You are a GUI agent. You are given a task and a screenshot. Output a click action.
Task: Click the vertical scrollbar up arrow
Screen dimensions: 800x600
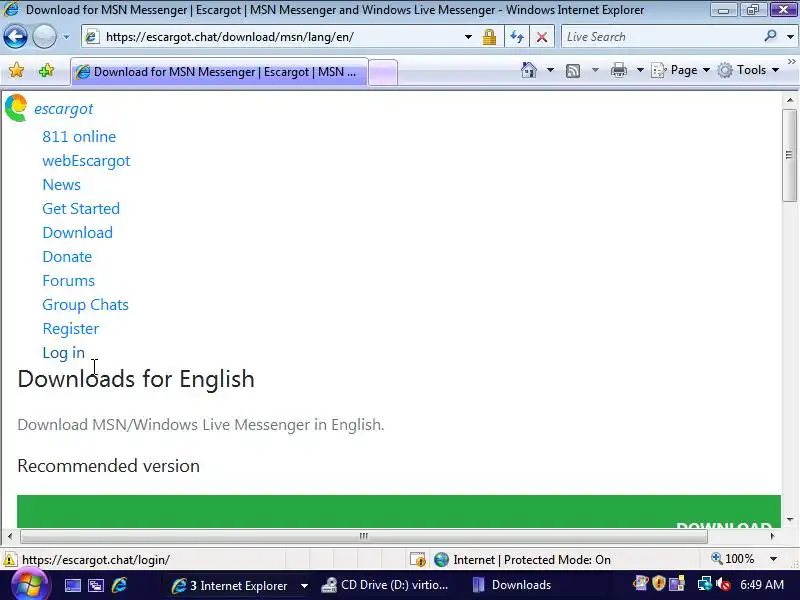tap(789, 100)
